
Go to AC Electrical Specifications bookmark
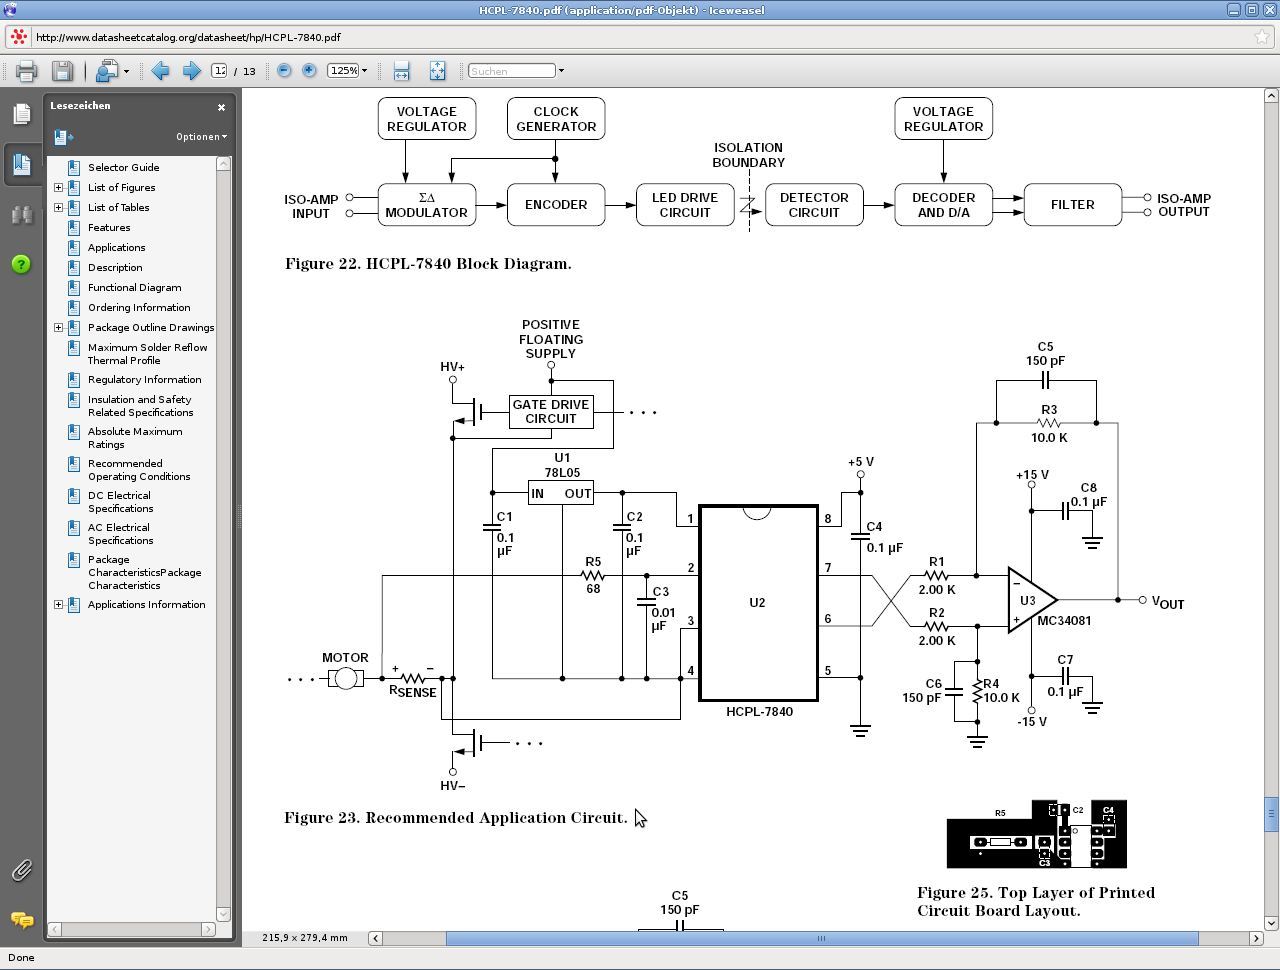(x=120, y=534)
